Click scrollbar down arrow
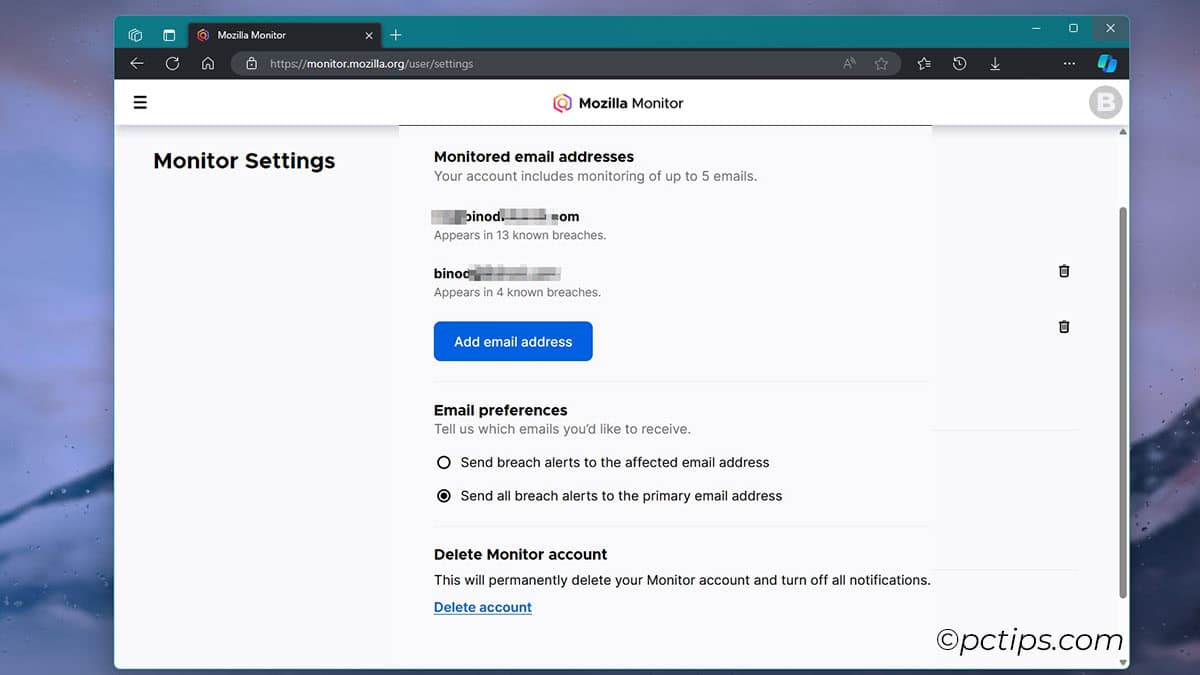 (x=1123, y=661)
